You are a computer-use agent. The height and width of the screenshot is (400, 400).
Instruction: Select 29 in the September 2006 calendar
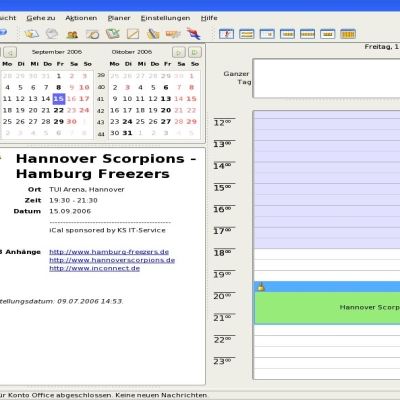(59, 122)
